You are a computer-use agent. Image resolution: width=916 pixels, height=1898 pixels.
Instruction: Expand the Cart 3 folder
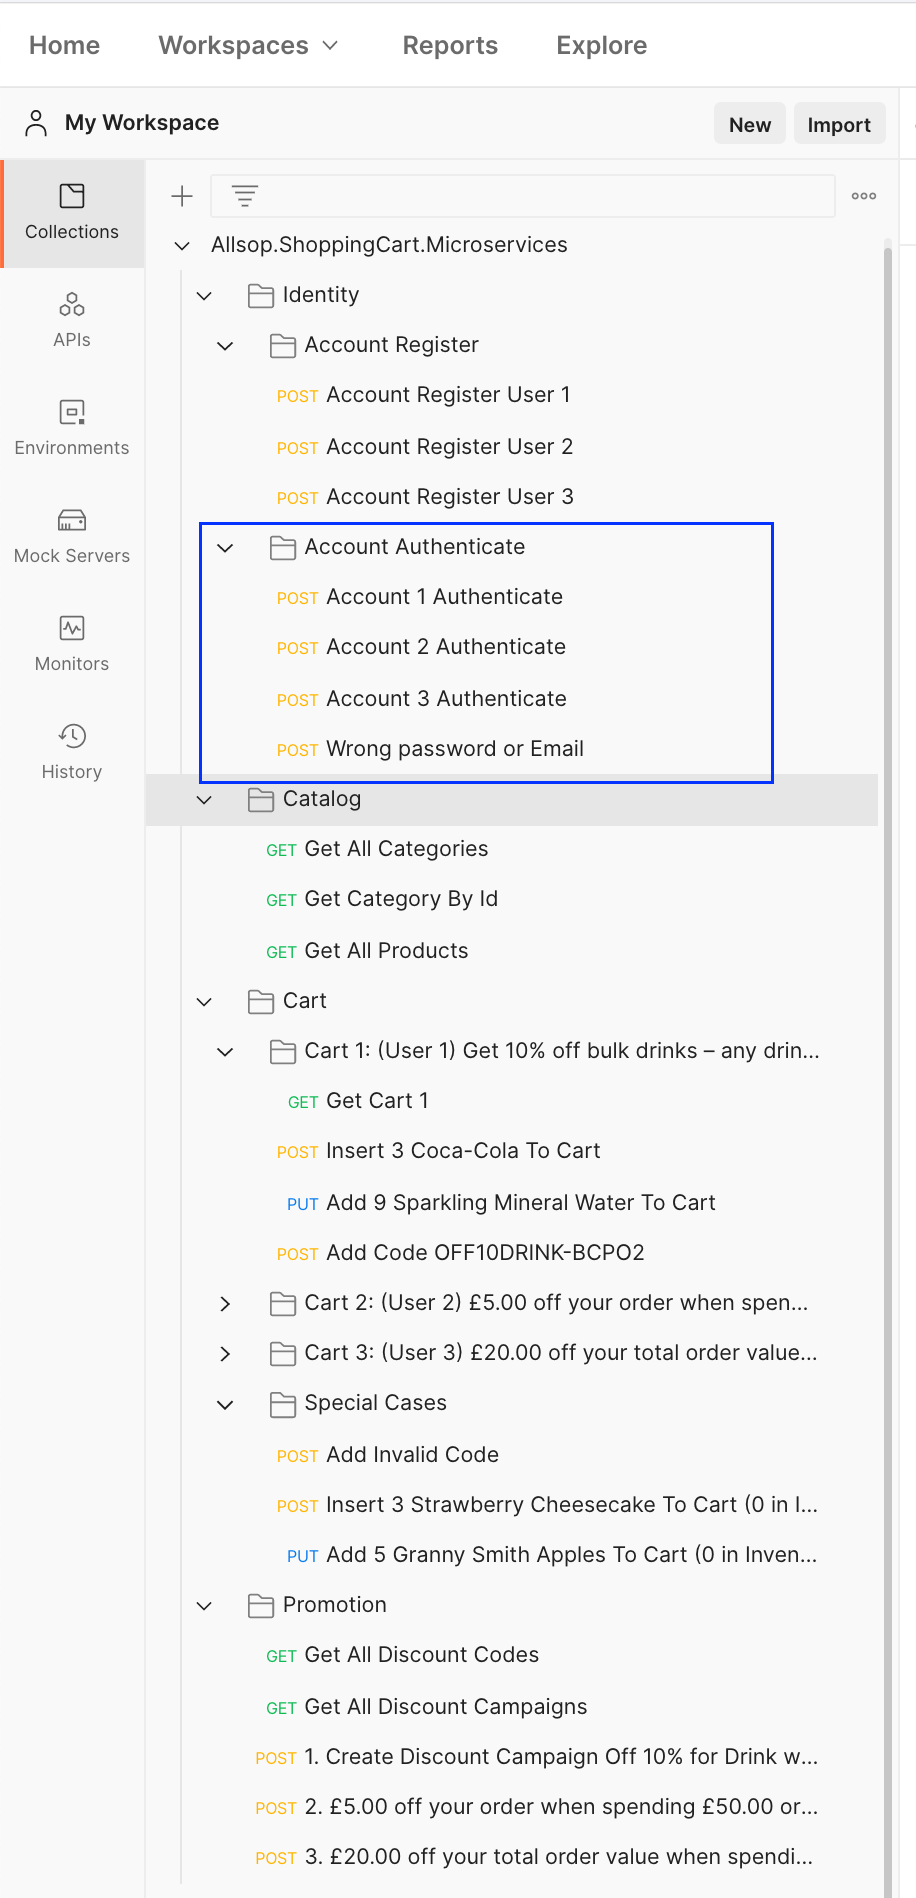(x=226, y=1353)
